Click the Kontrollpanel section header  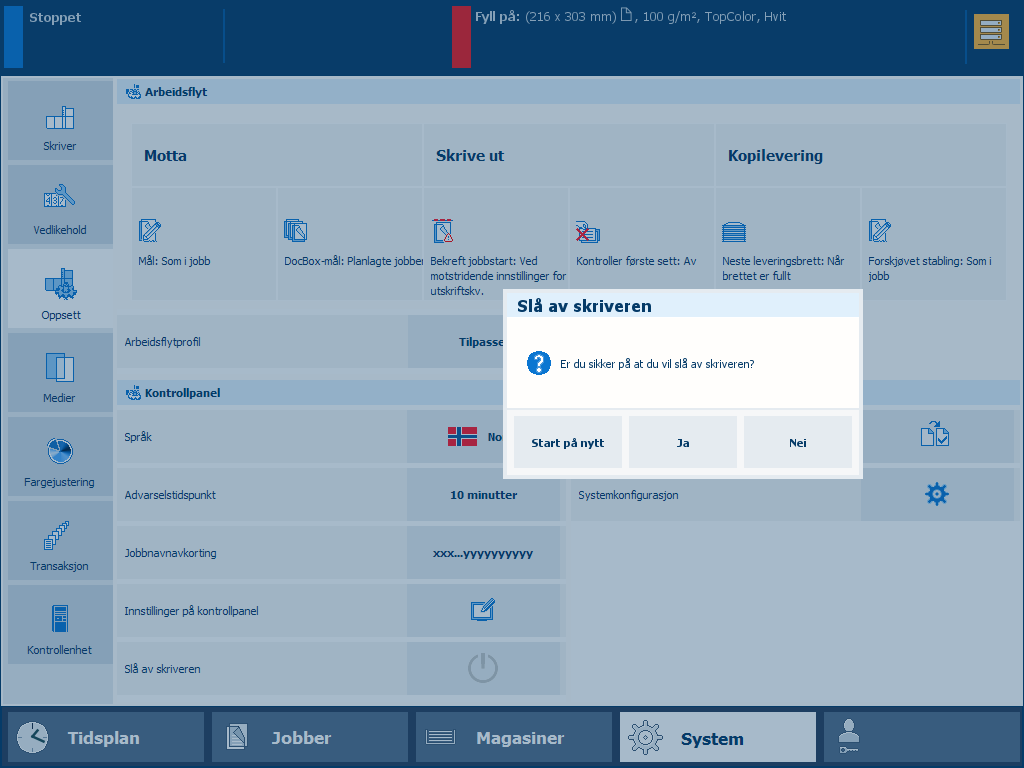(310, 392)
